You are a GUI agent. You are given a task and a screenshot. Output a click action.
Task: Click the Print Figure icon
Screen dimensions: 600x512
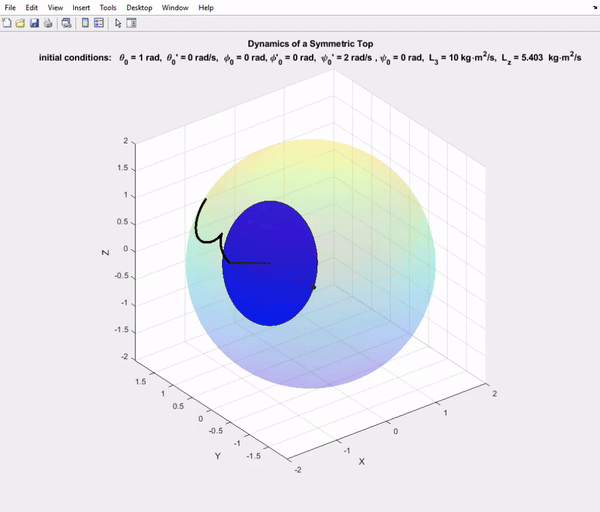tap(48, 23)
